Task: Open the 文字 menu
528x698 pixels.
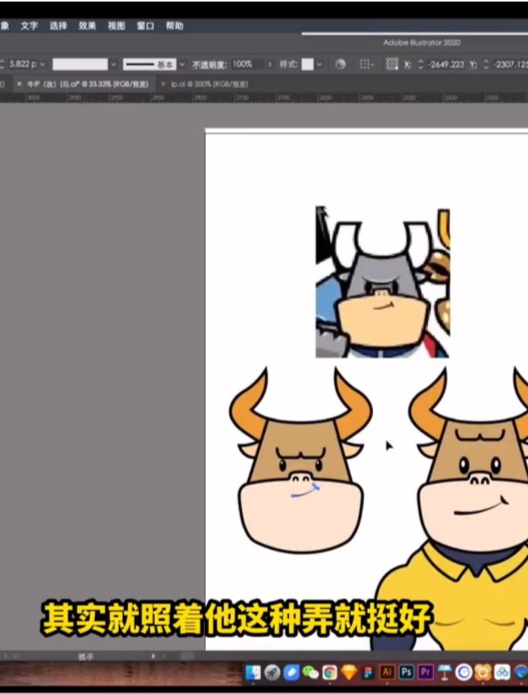Action: pos(29,26)
